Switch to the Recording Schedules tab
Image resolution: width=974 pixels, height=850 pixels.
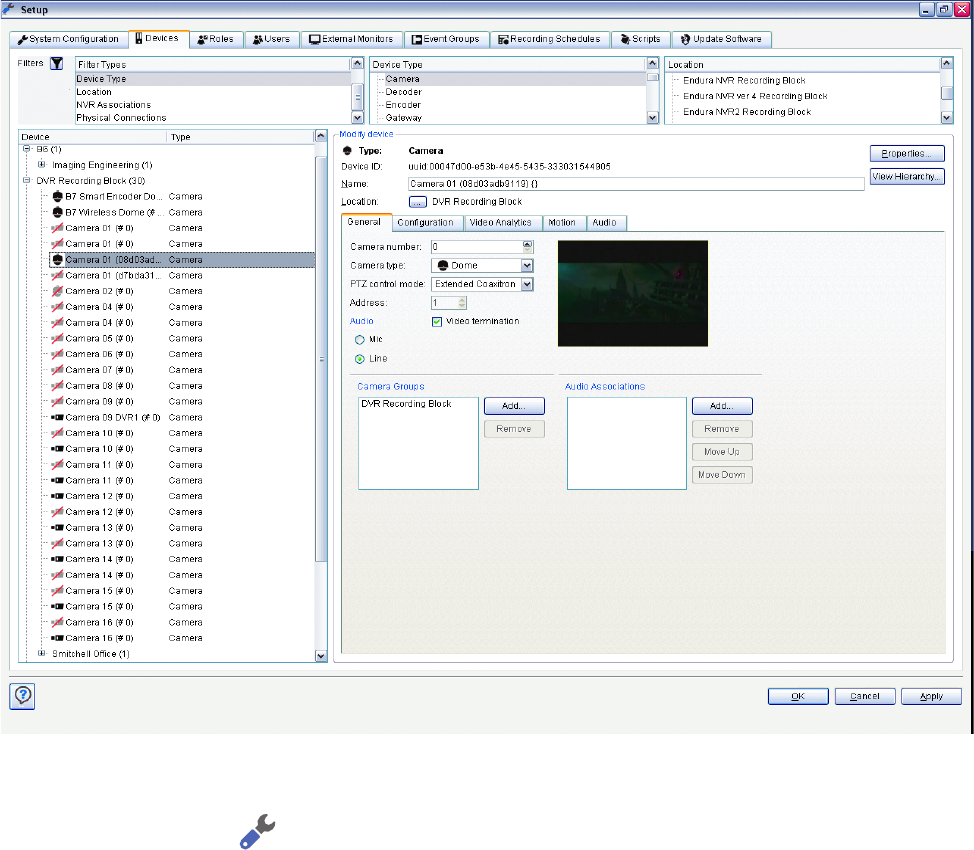(550, 39)
